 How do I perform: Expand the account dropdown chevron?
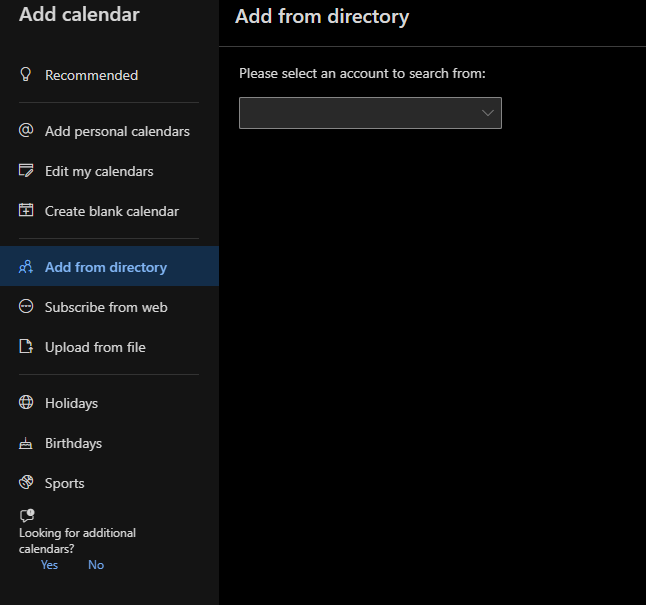(x=488, y=113)
